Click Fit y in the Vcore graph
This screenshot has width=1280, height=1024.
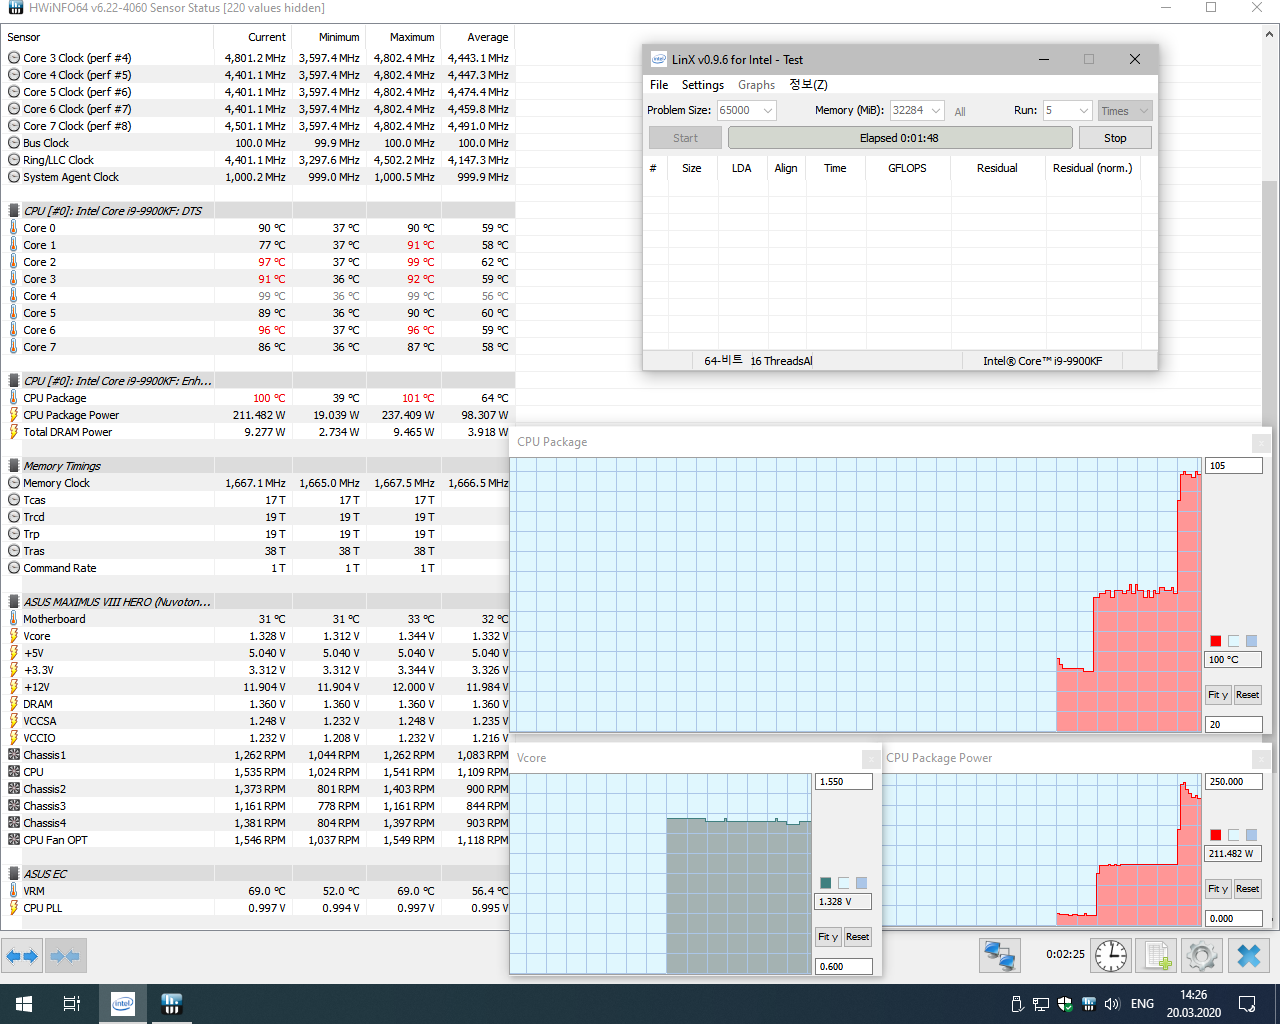coord(828,937)
